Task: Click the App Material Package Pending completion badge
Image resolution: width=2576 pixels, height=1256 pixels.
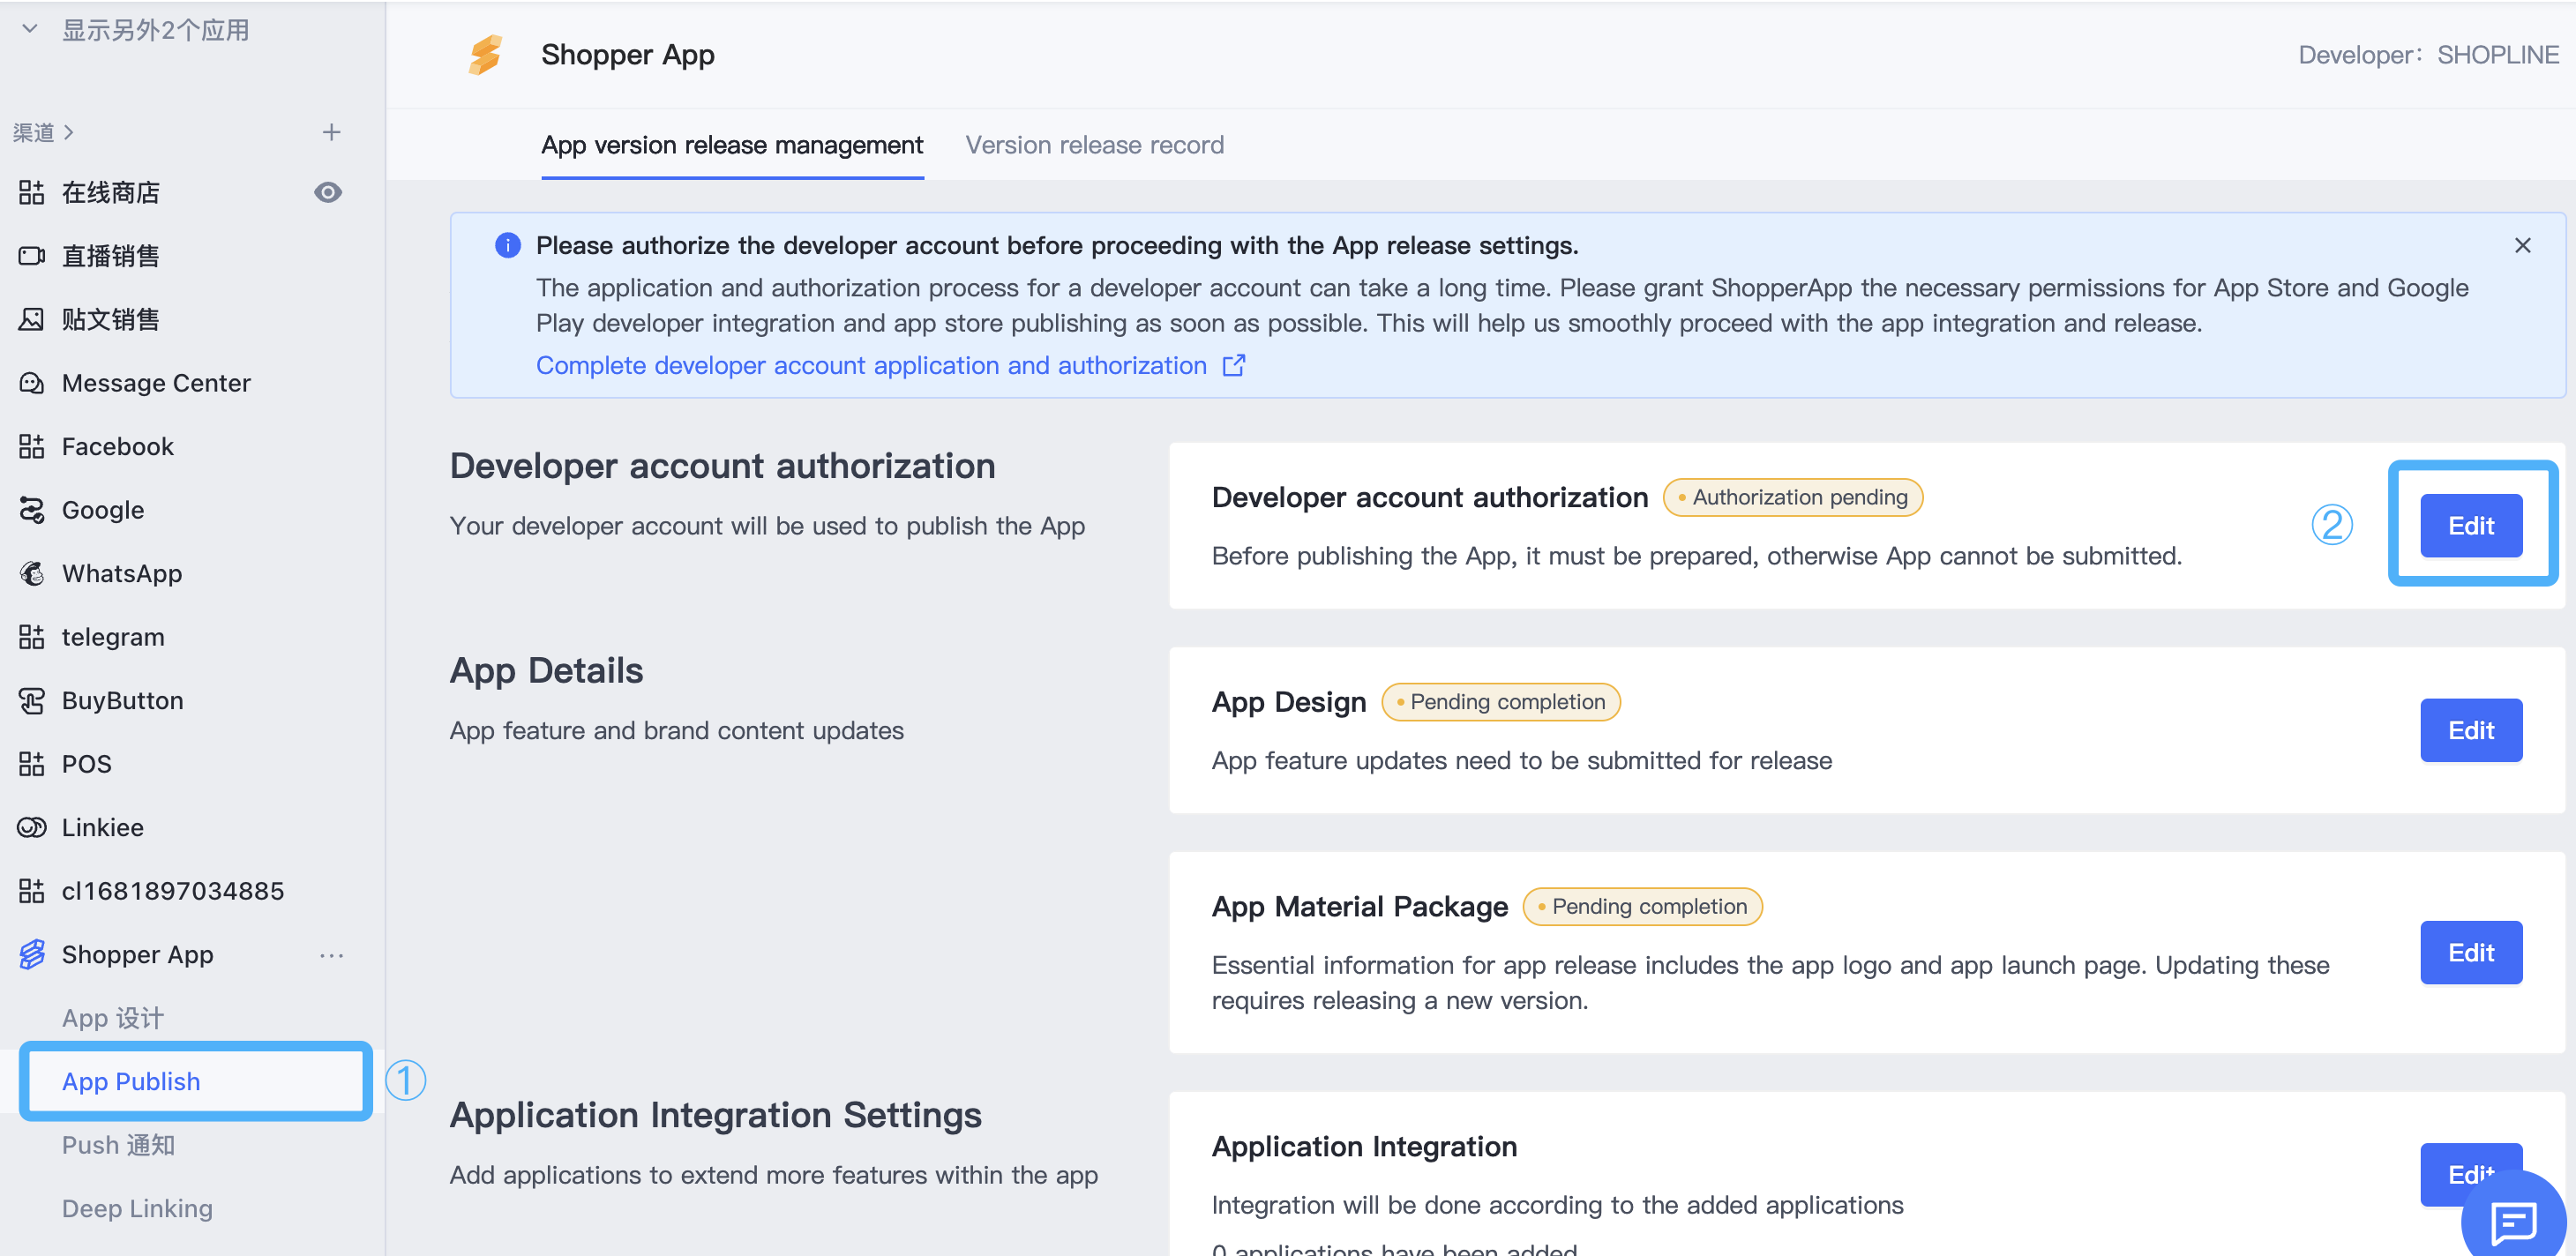Action: 1642,907
